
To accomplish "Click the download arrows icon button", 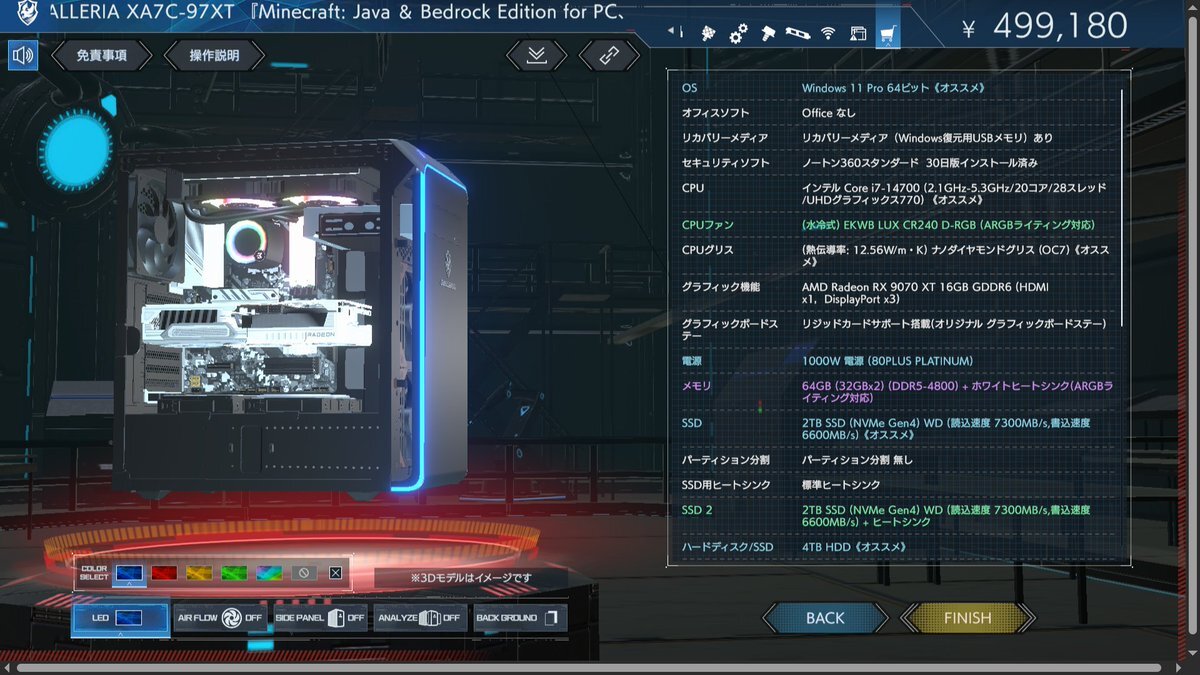I will pos(537,55).
